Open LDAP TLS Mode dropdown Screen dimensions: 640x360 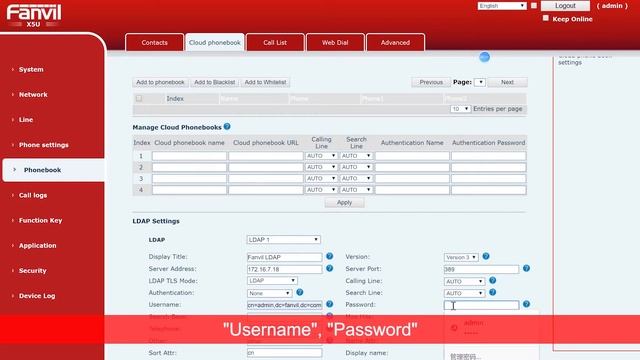pos(272,281)
